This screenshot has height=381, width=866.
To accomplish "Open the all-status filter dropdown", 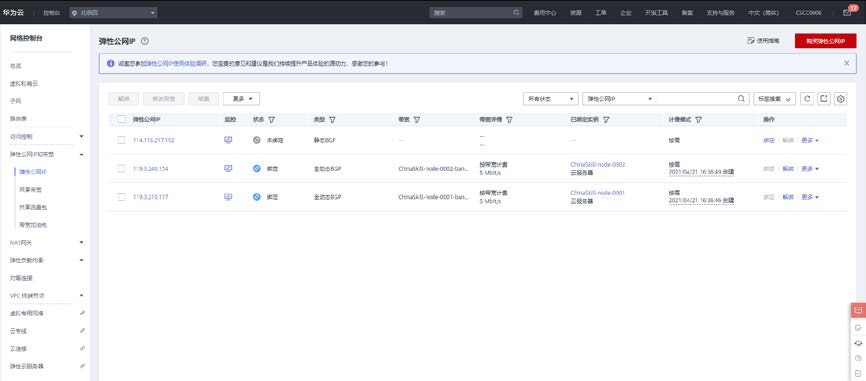I will pos(551,99).
